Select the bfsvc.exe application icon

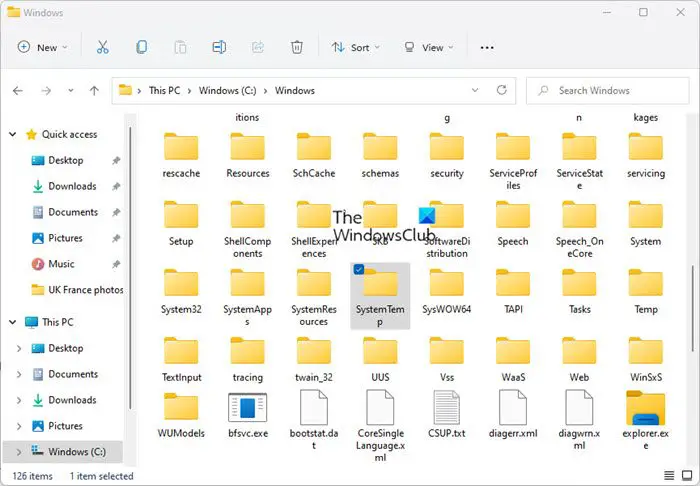(247, 407)
